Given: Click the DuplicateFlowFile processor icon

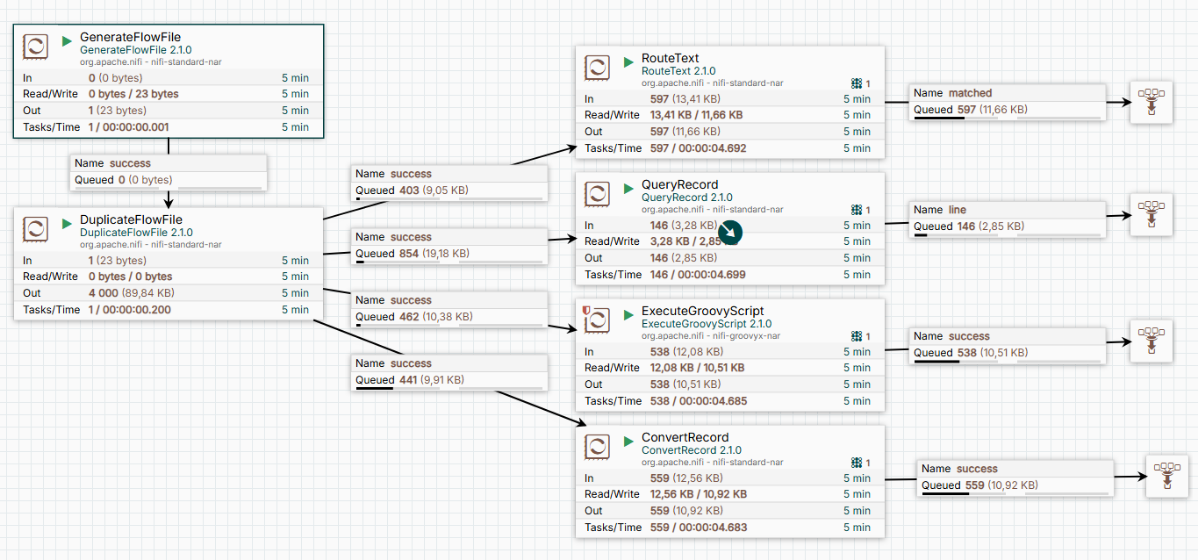Looking at the screenshot, I should coord(36,228).
